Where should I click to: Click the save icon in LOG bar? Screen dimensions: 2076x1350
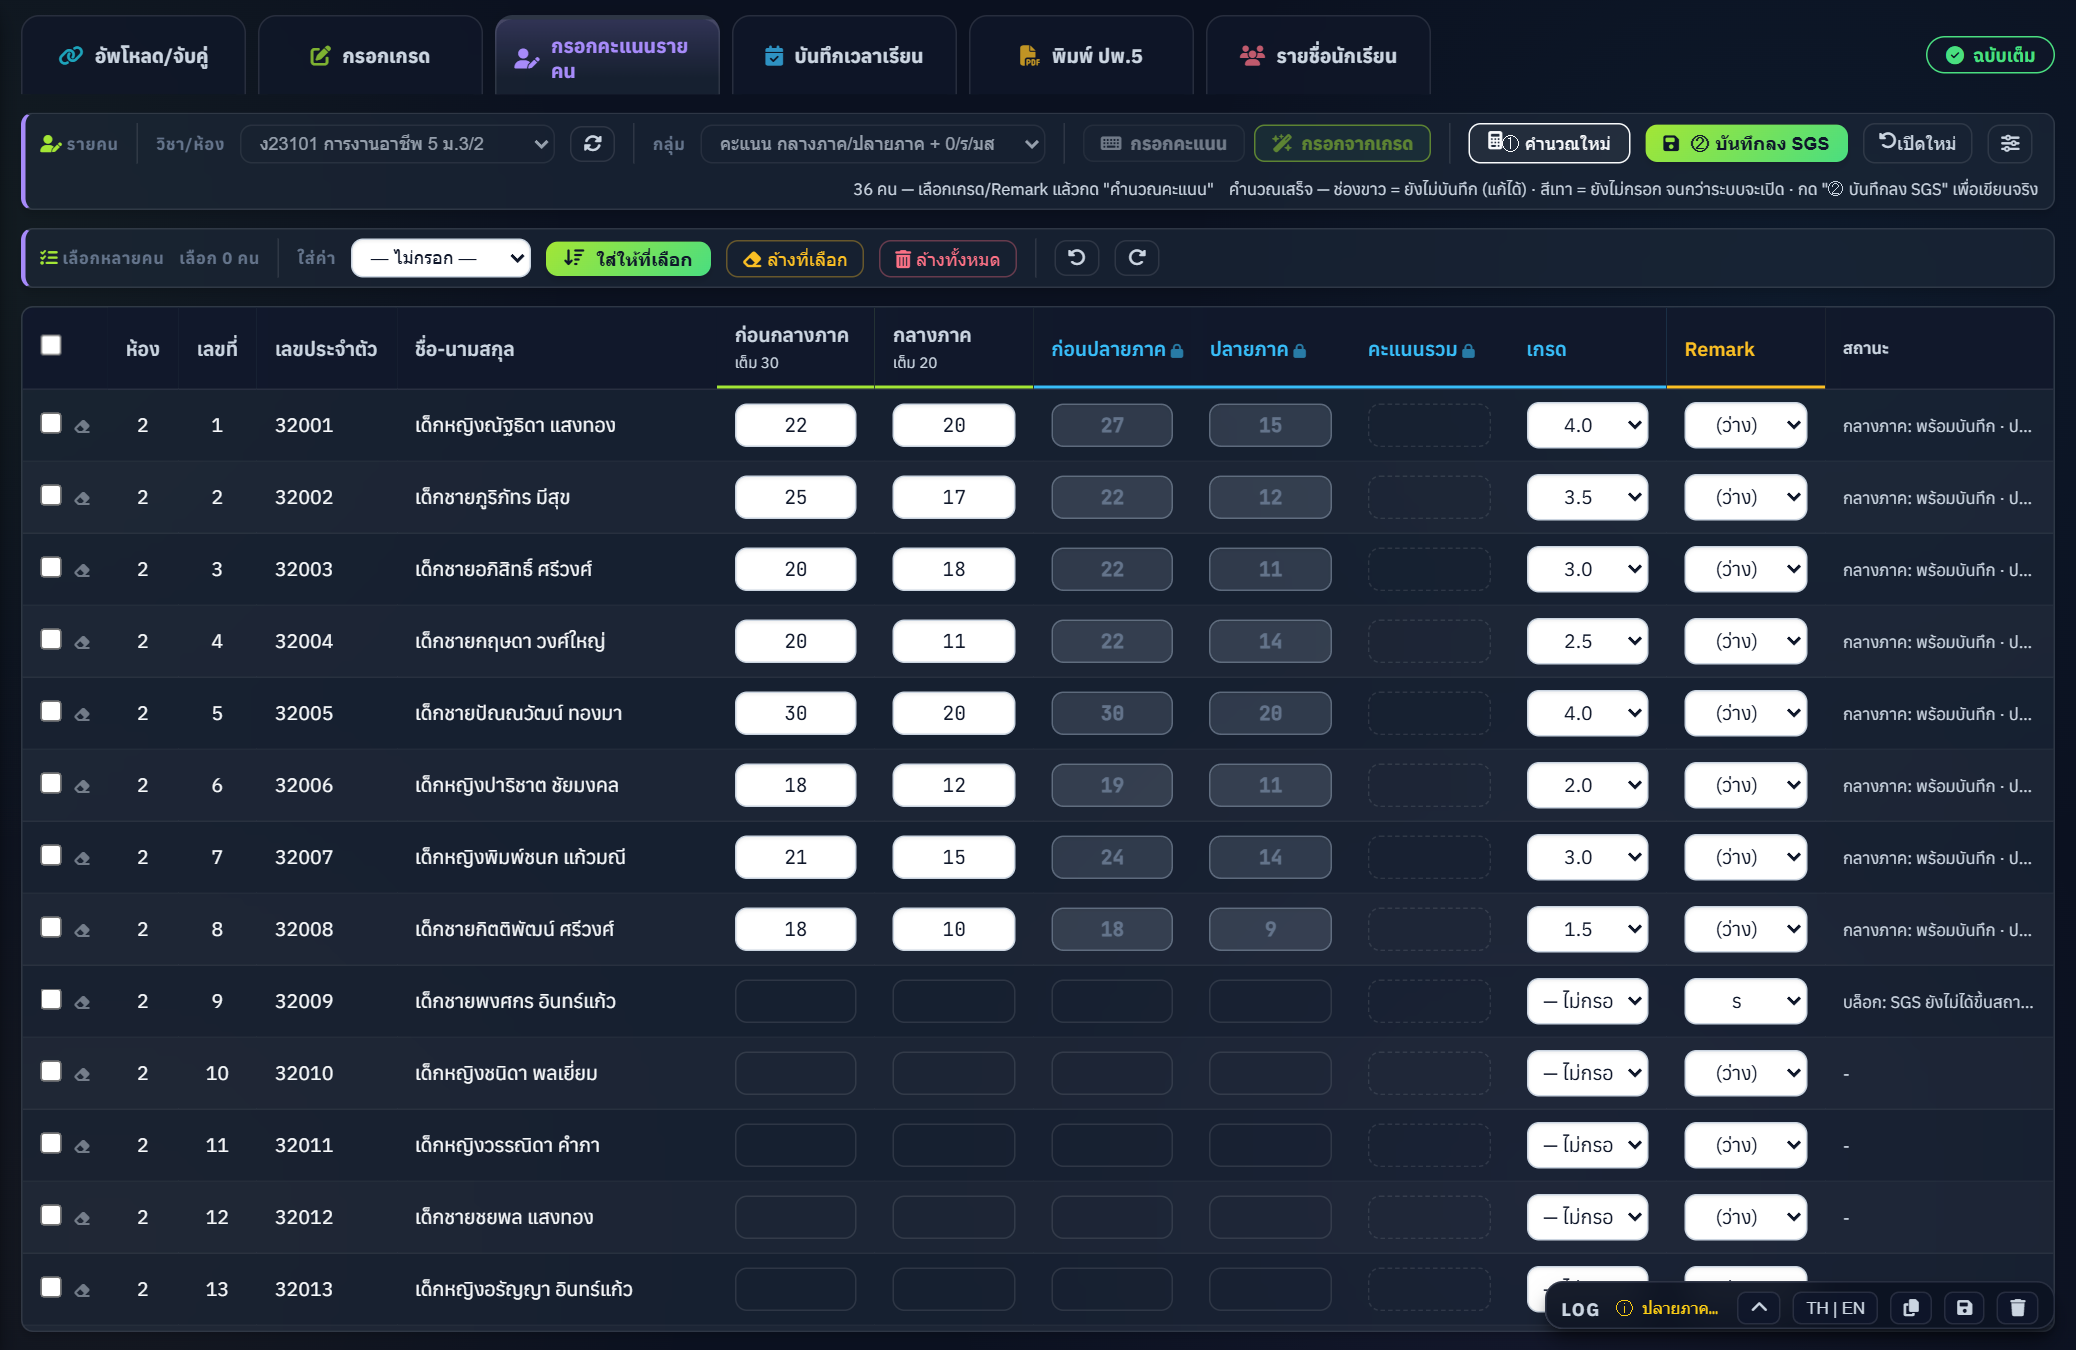[x=1964, y=1308]
